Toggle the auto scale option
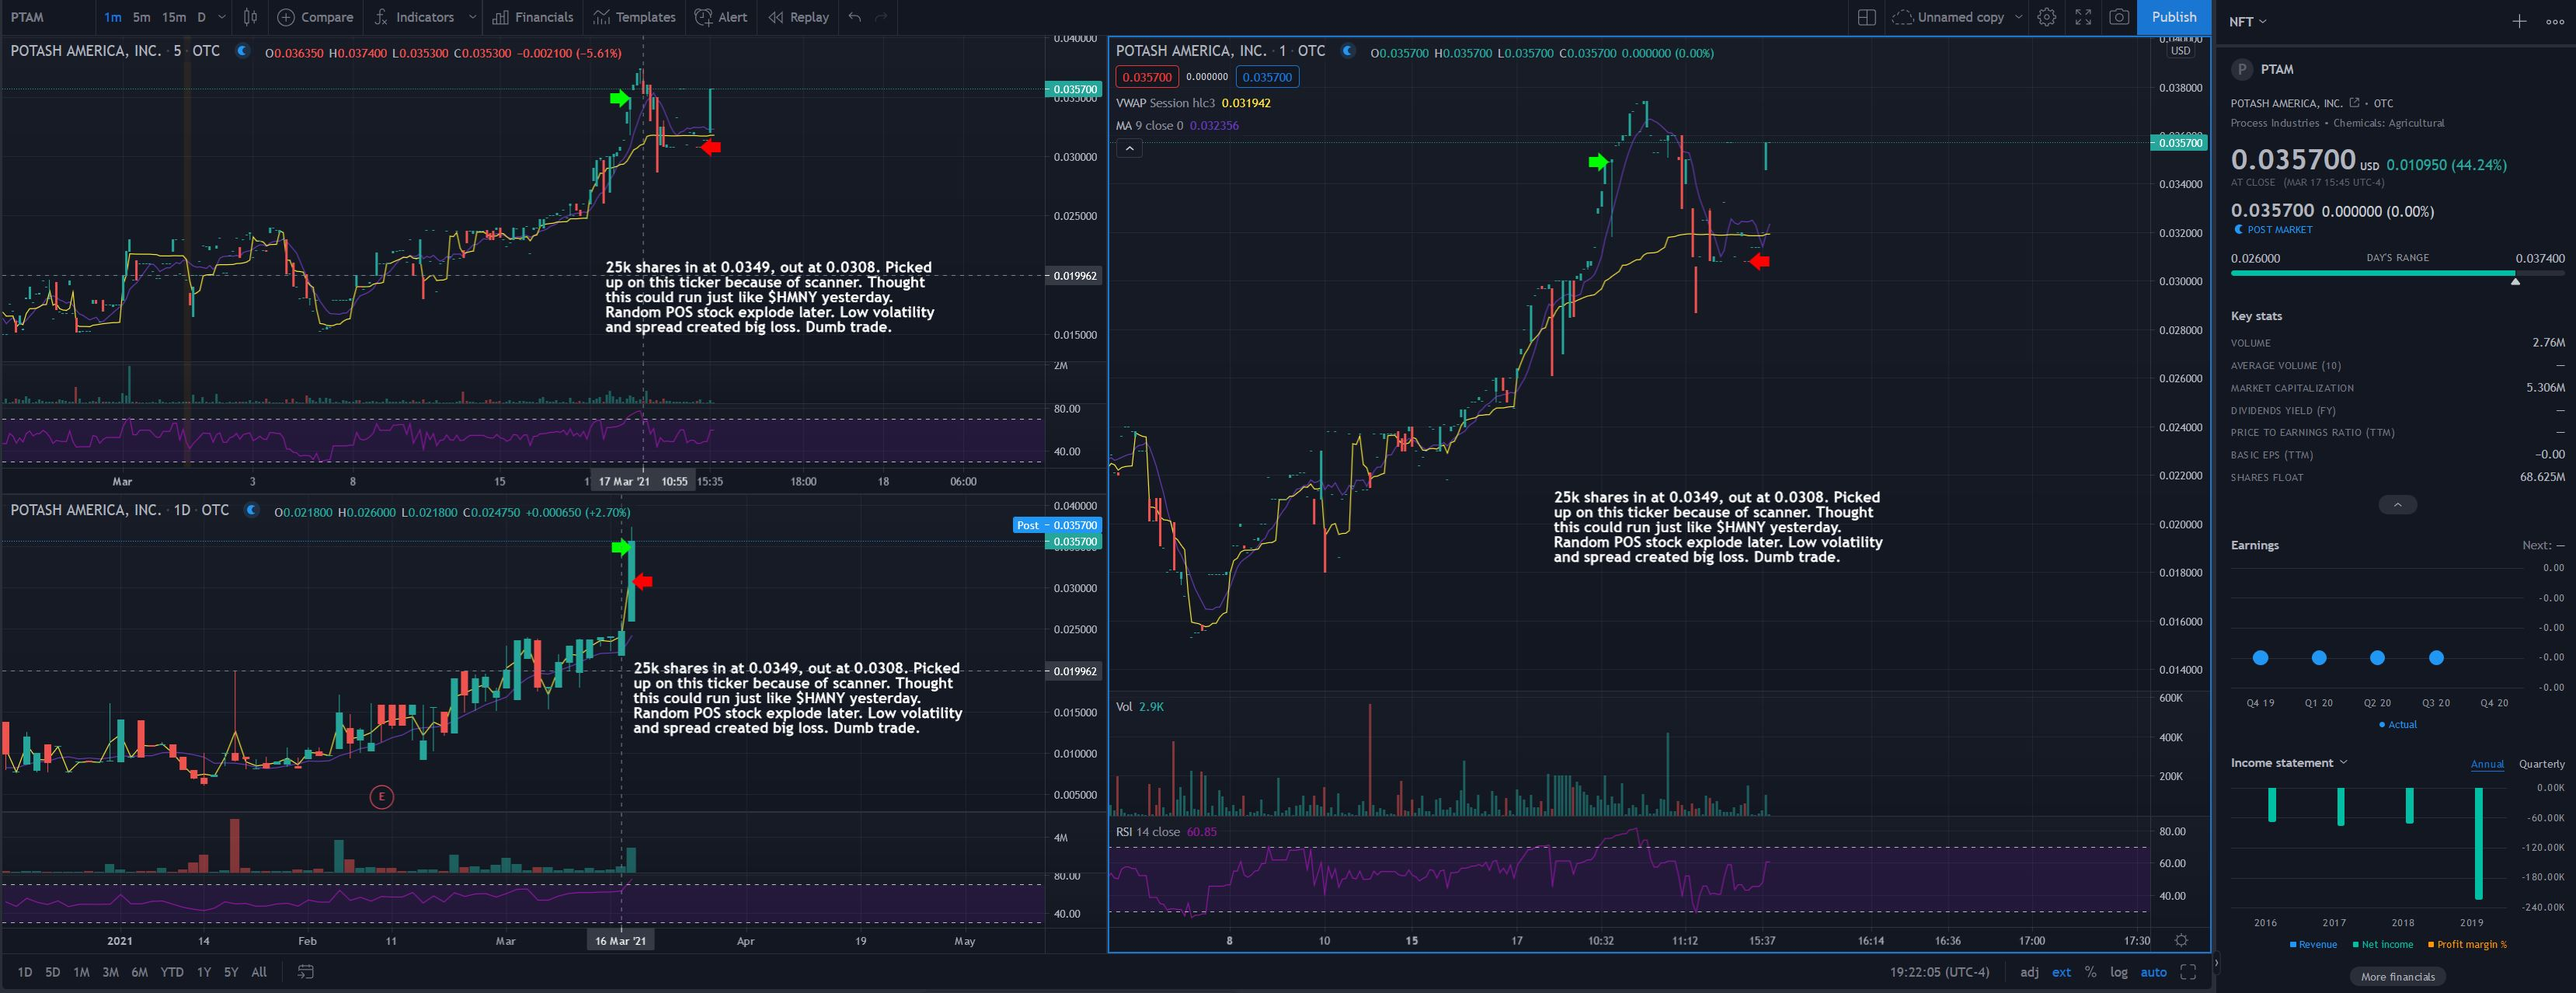 pos(2153,972)
